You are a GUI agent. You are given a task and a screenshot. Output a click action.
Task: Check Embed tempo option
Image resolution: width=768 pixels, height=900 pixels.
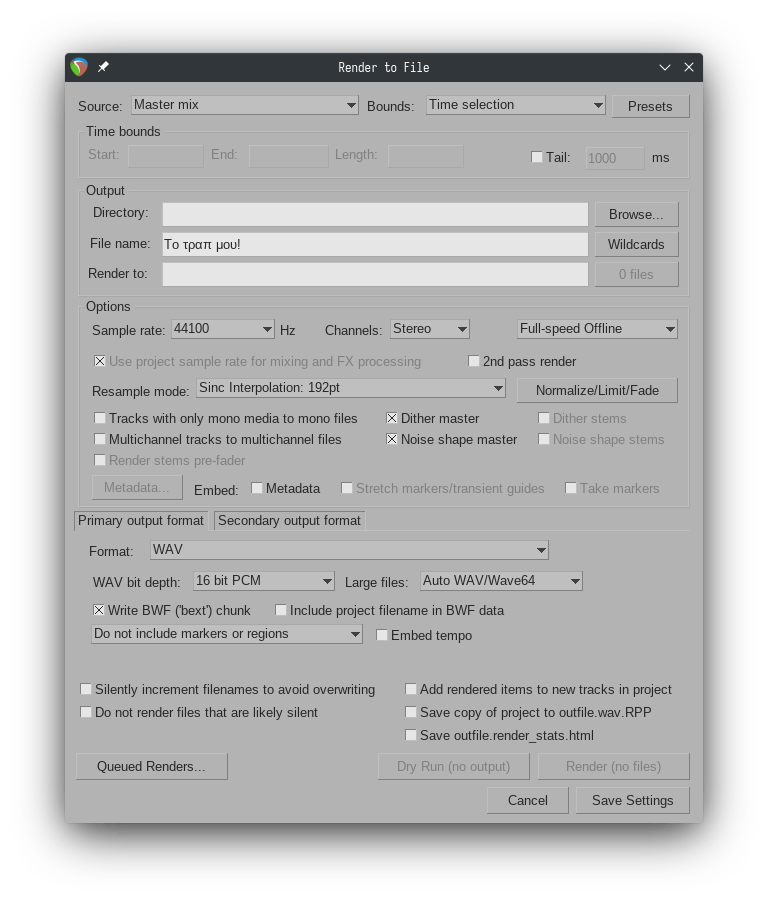[382, 635]
